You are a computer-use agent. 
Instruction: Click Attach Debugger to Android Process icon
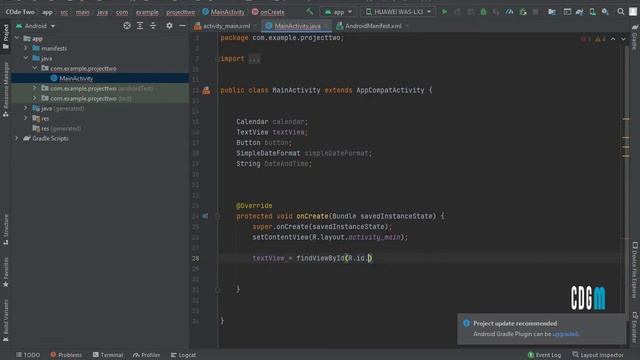pos(523,12)
